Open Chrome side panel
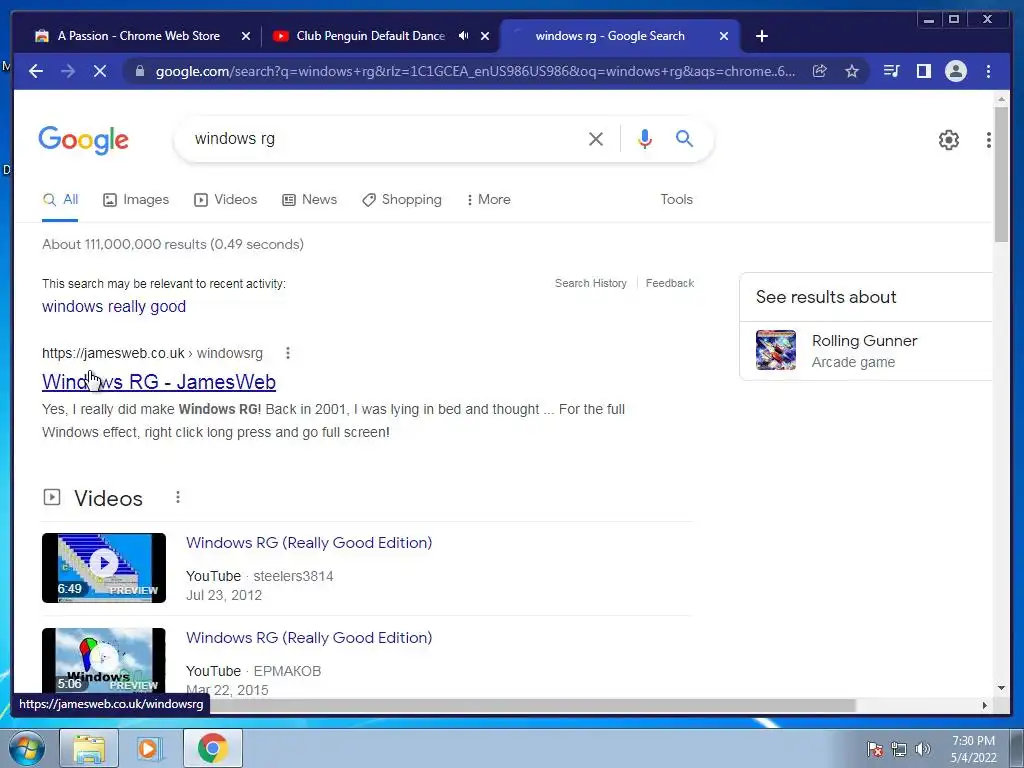 923,71
